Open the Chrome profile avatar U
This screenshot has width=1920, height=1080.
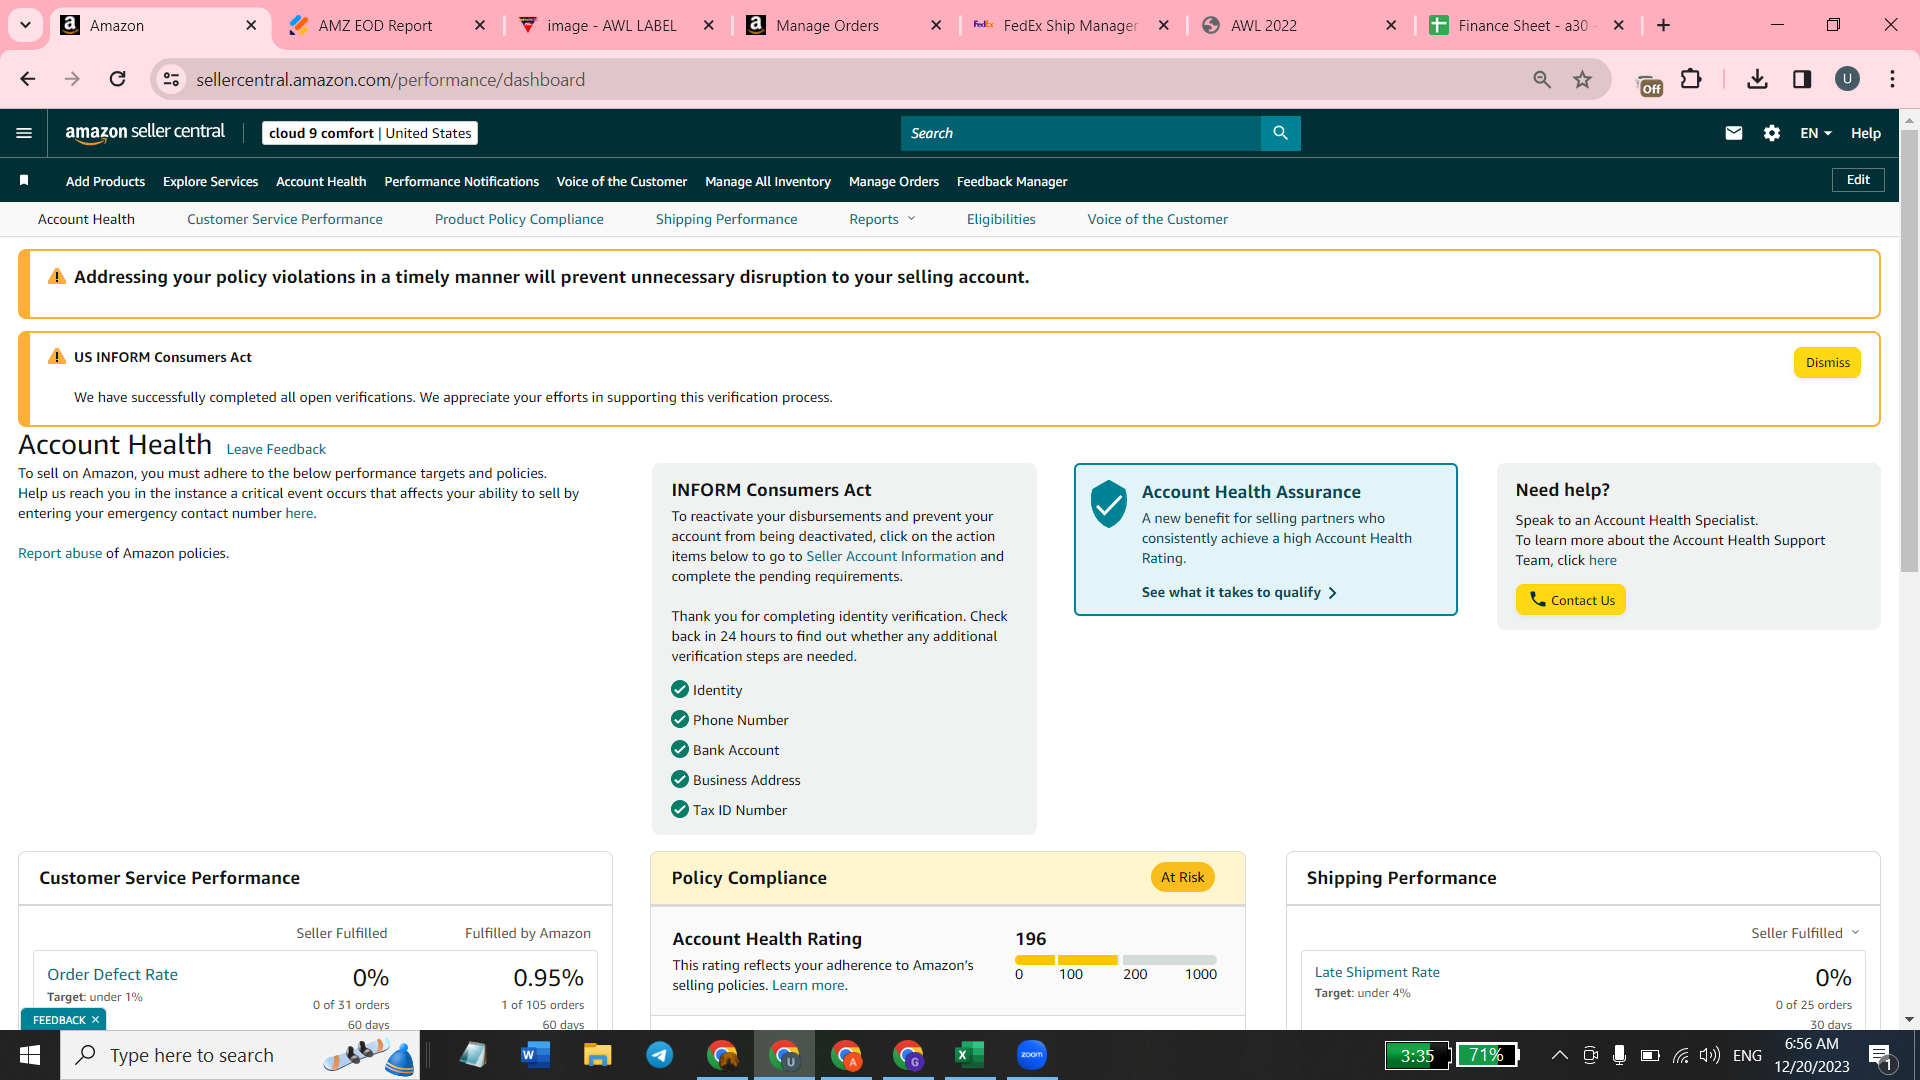click(x=1847, y=79)
